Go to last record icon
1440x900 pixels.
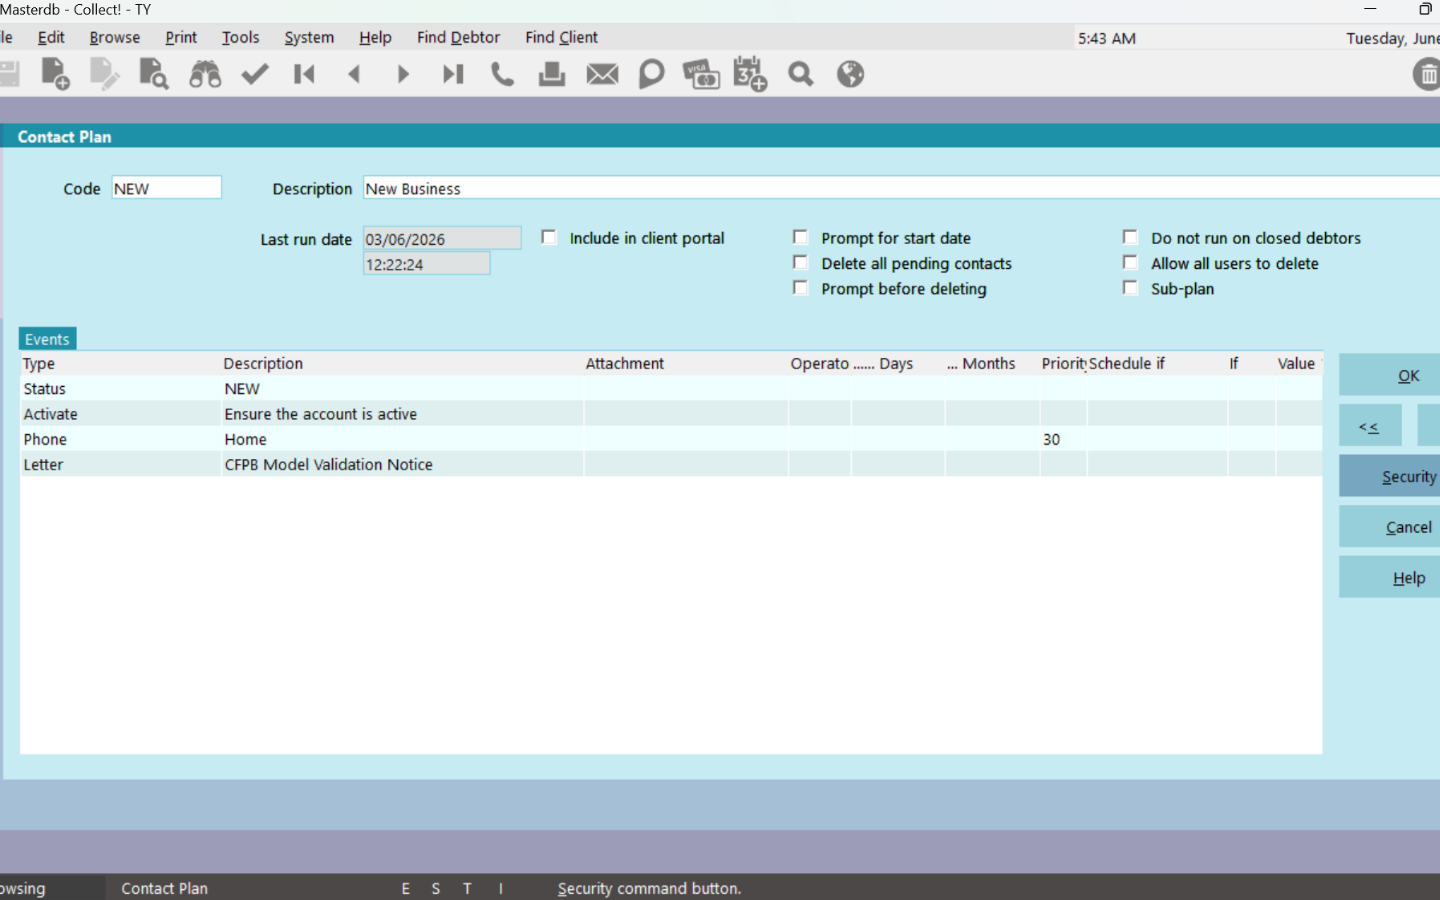click(453, 74)
